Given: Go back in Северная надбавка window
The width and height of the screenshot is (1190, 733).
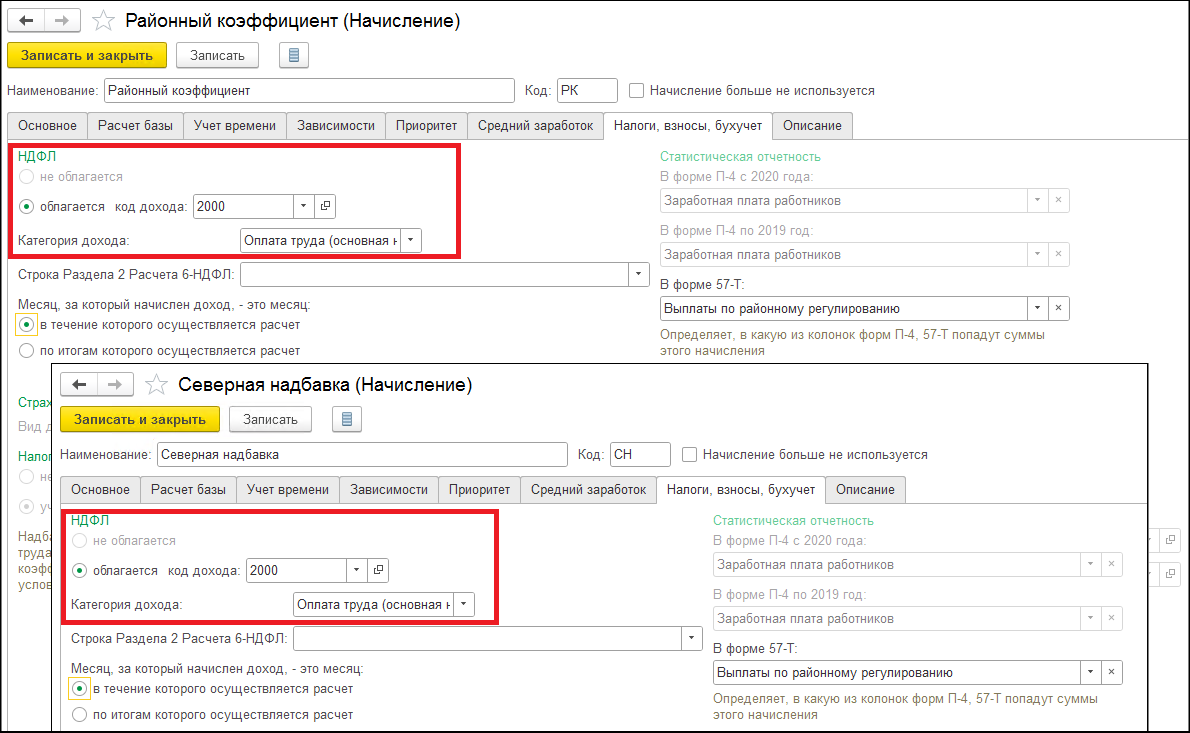Looking at the screenshot, I should [79, 385].
